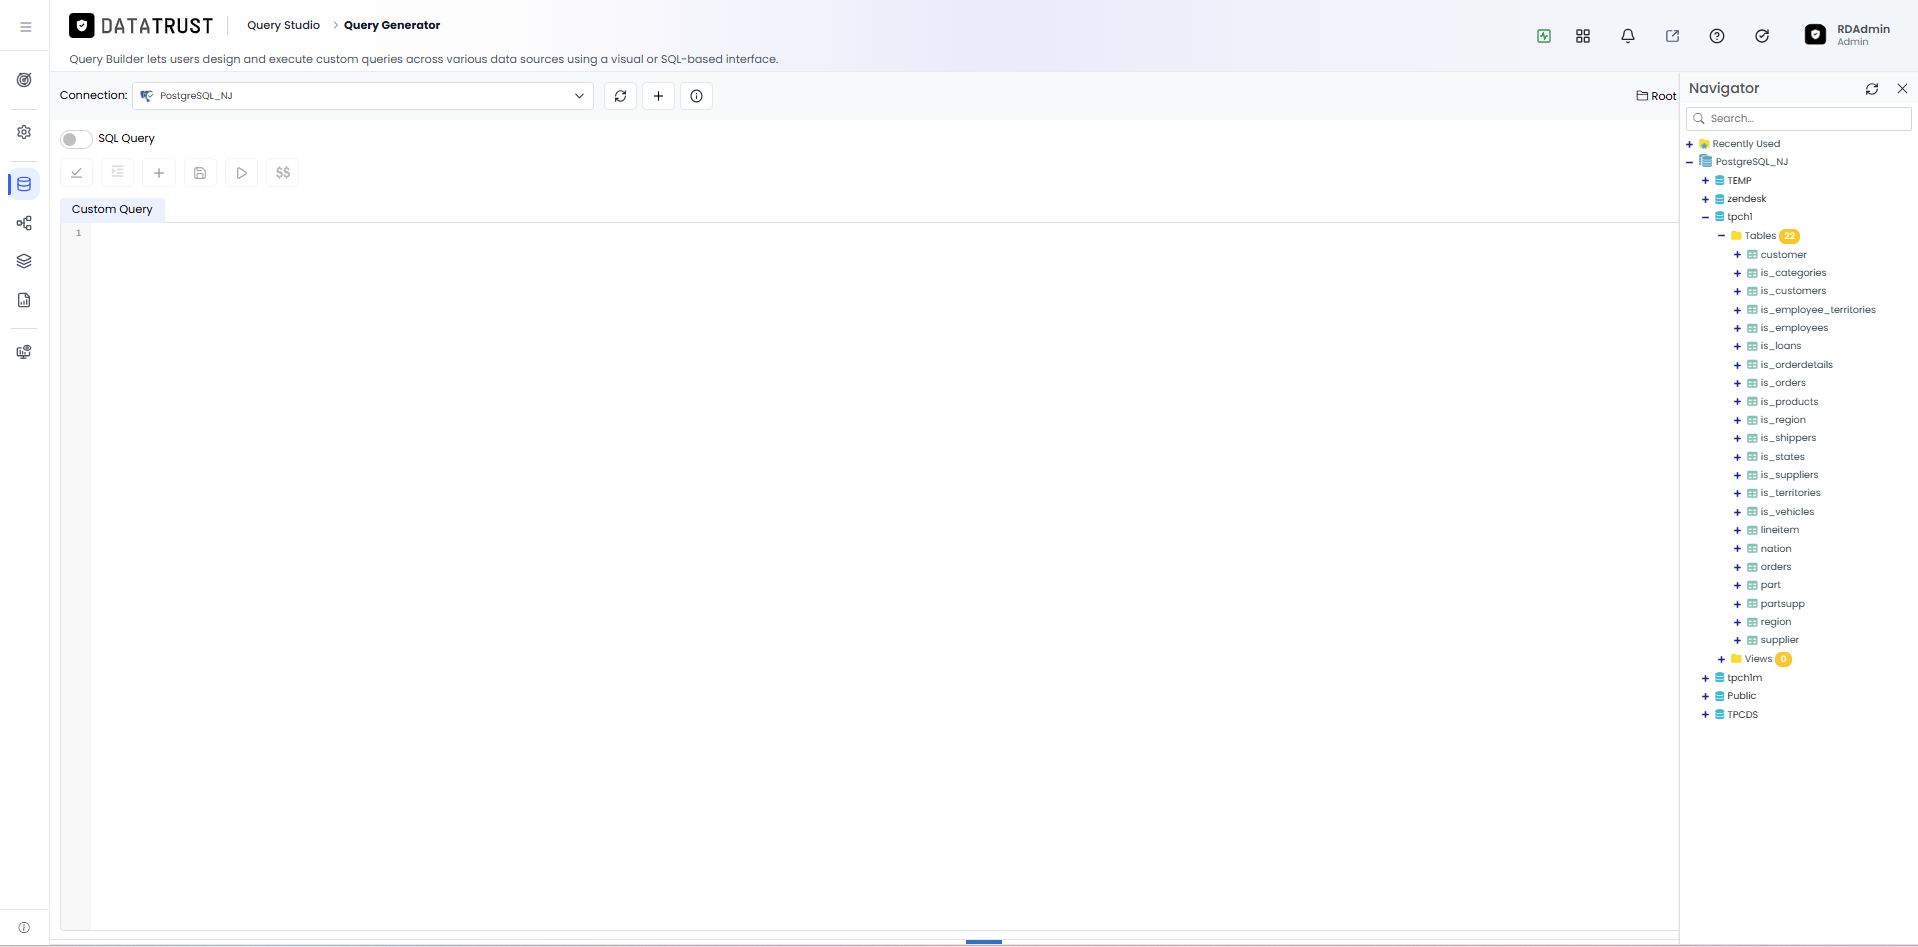Select the is_employee_territories table

1818,310
